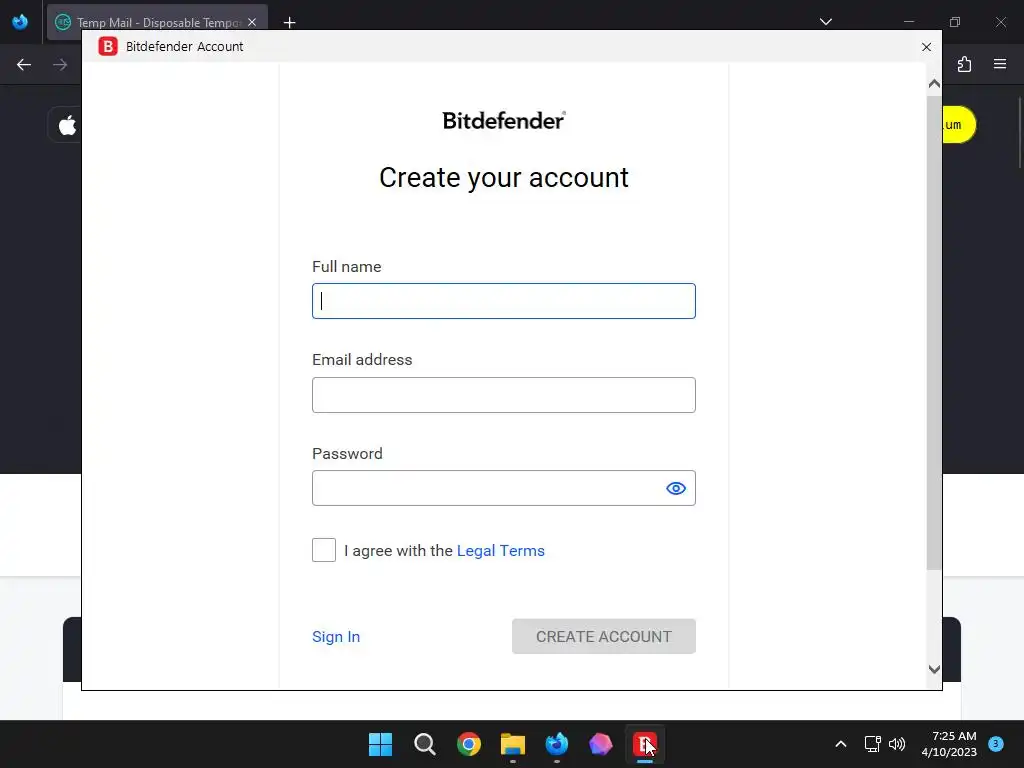Viewport: 1024px width, 768px height.
Task: Open the purple gem app in taskbar
Action: coord(601,744)
